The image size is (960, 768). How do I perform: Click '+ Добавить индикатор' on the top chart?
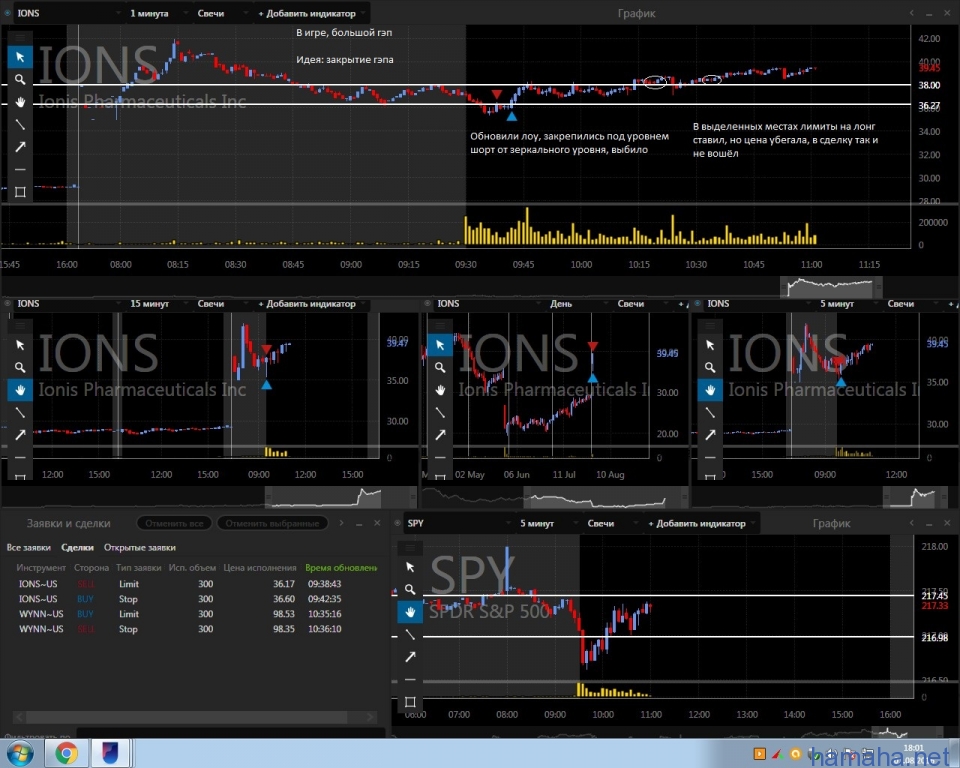pyautogui.click(x=309, y=14)
